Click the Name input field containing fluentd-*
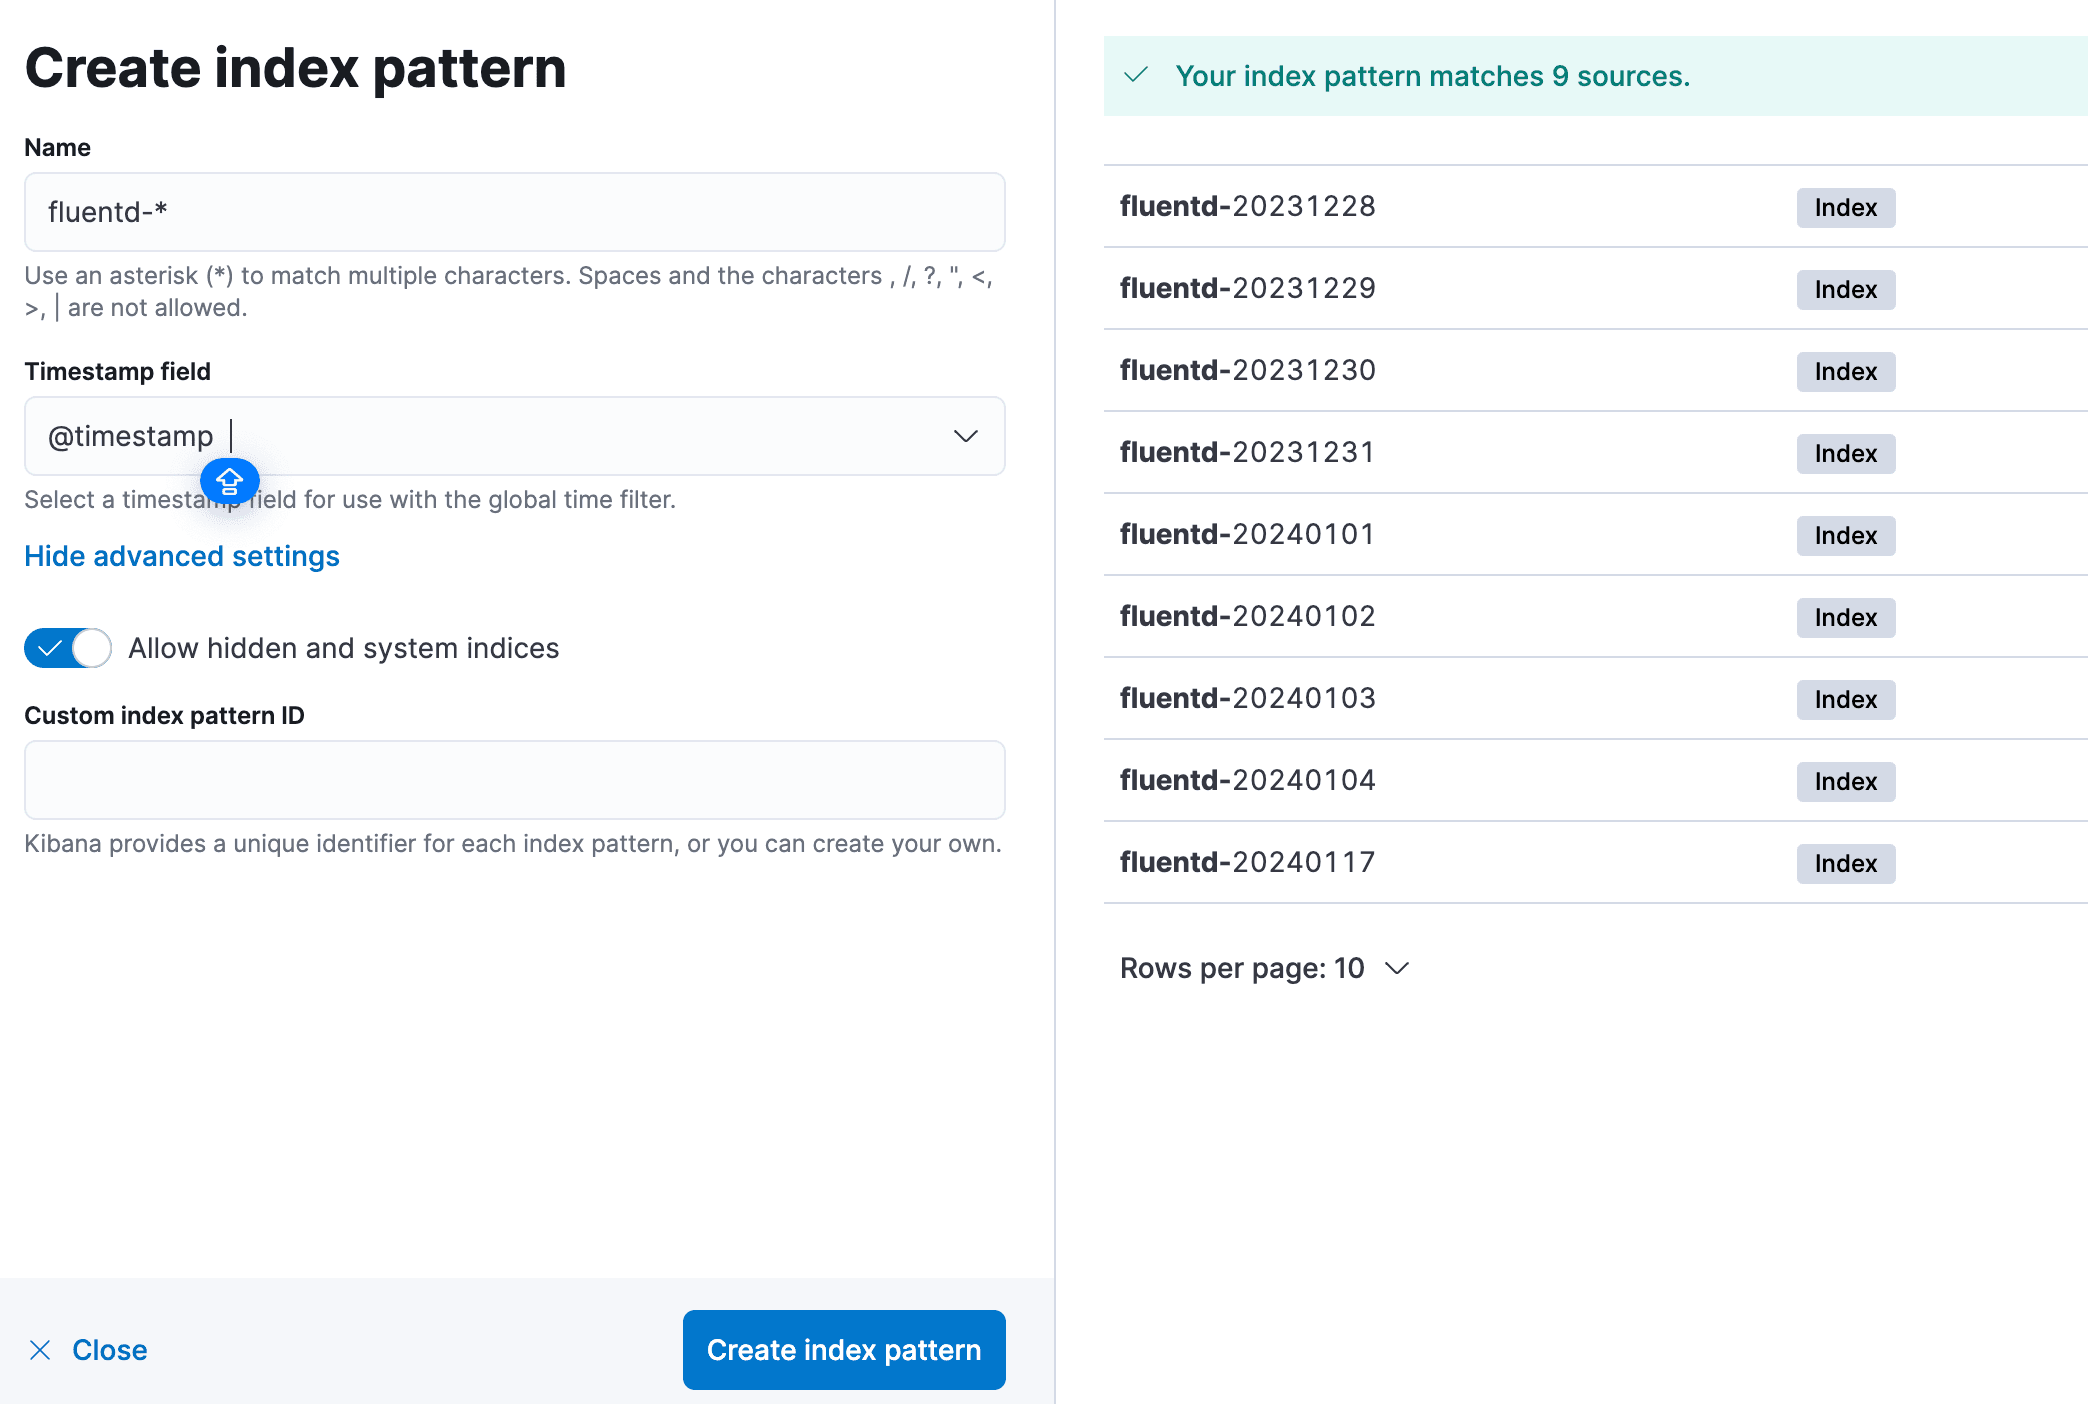 [514, 212]
